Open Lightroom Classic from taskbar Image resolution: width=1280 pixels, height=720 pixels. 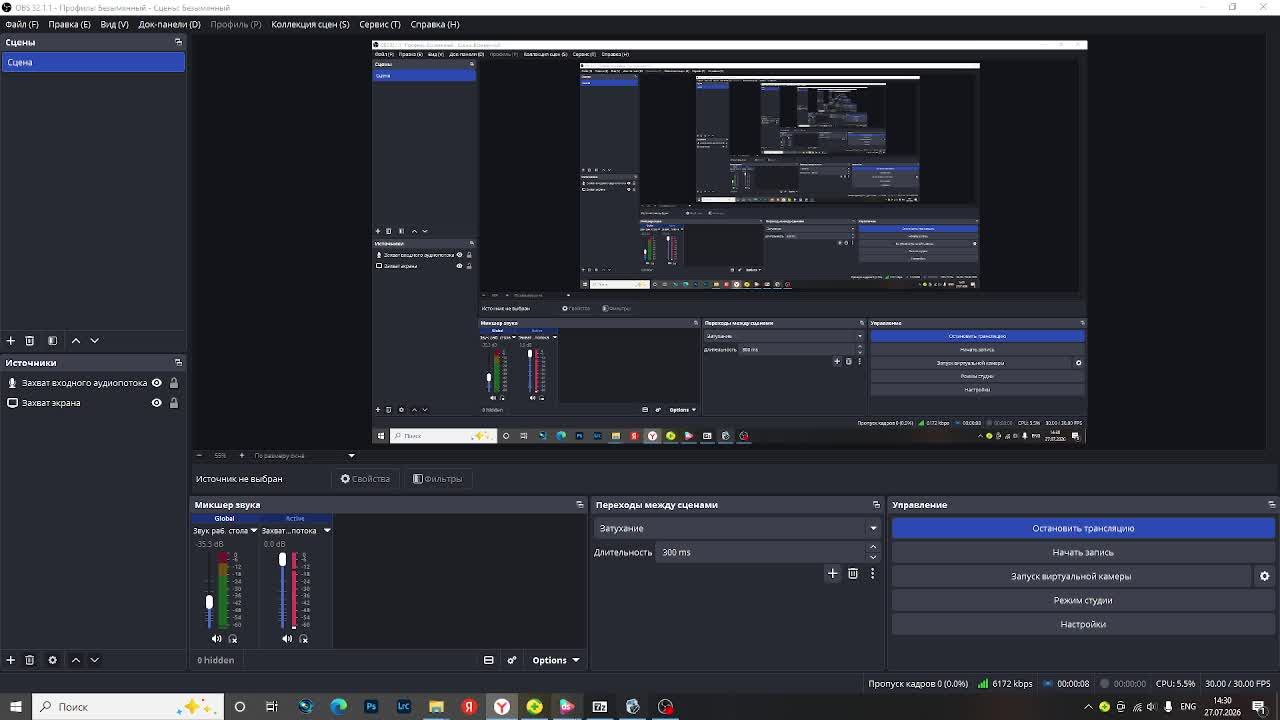pyautogui.click(x=404, y=707)
